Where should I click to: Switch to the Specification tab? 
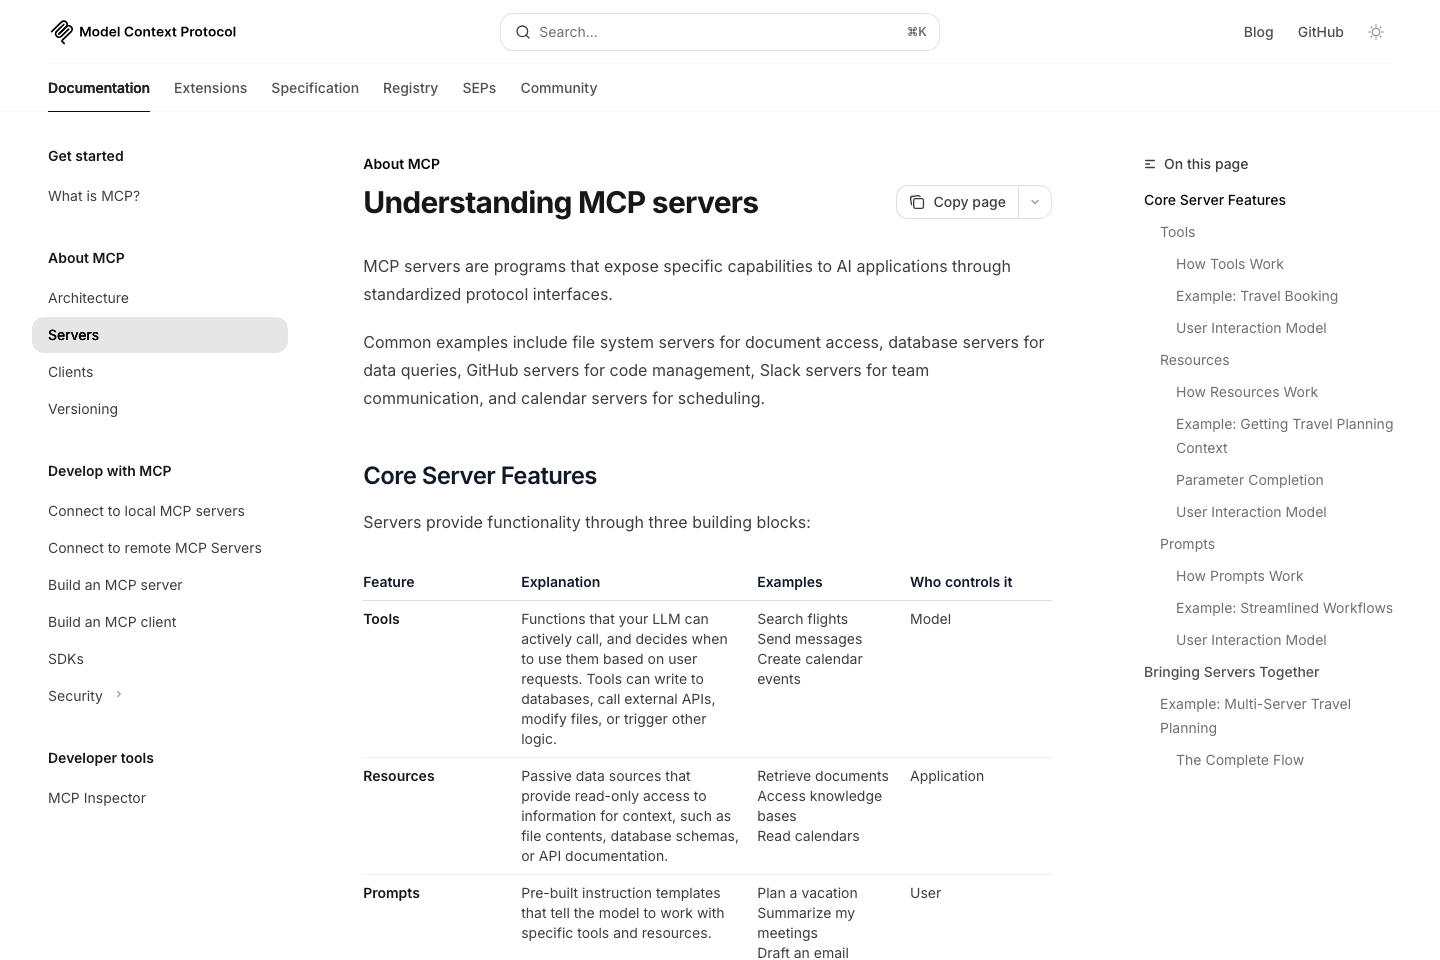pos(315,88)
